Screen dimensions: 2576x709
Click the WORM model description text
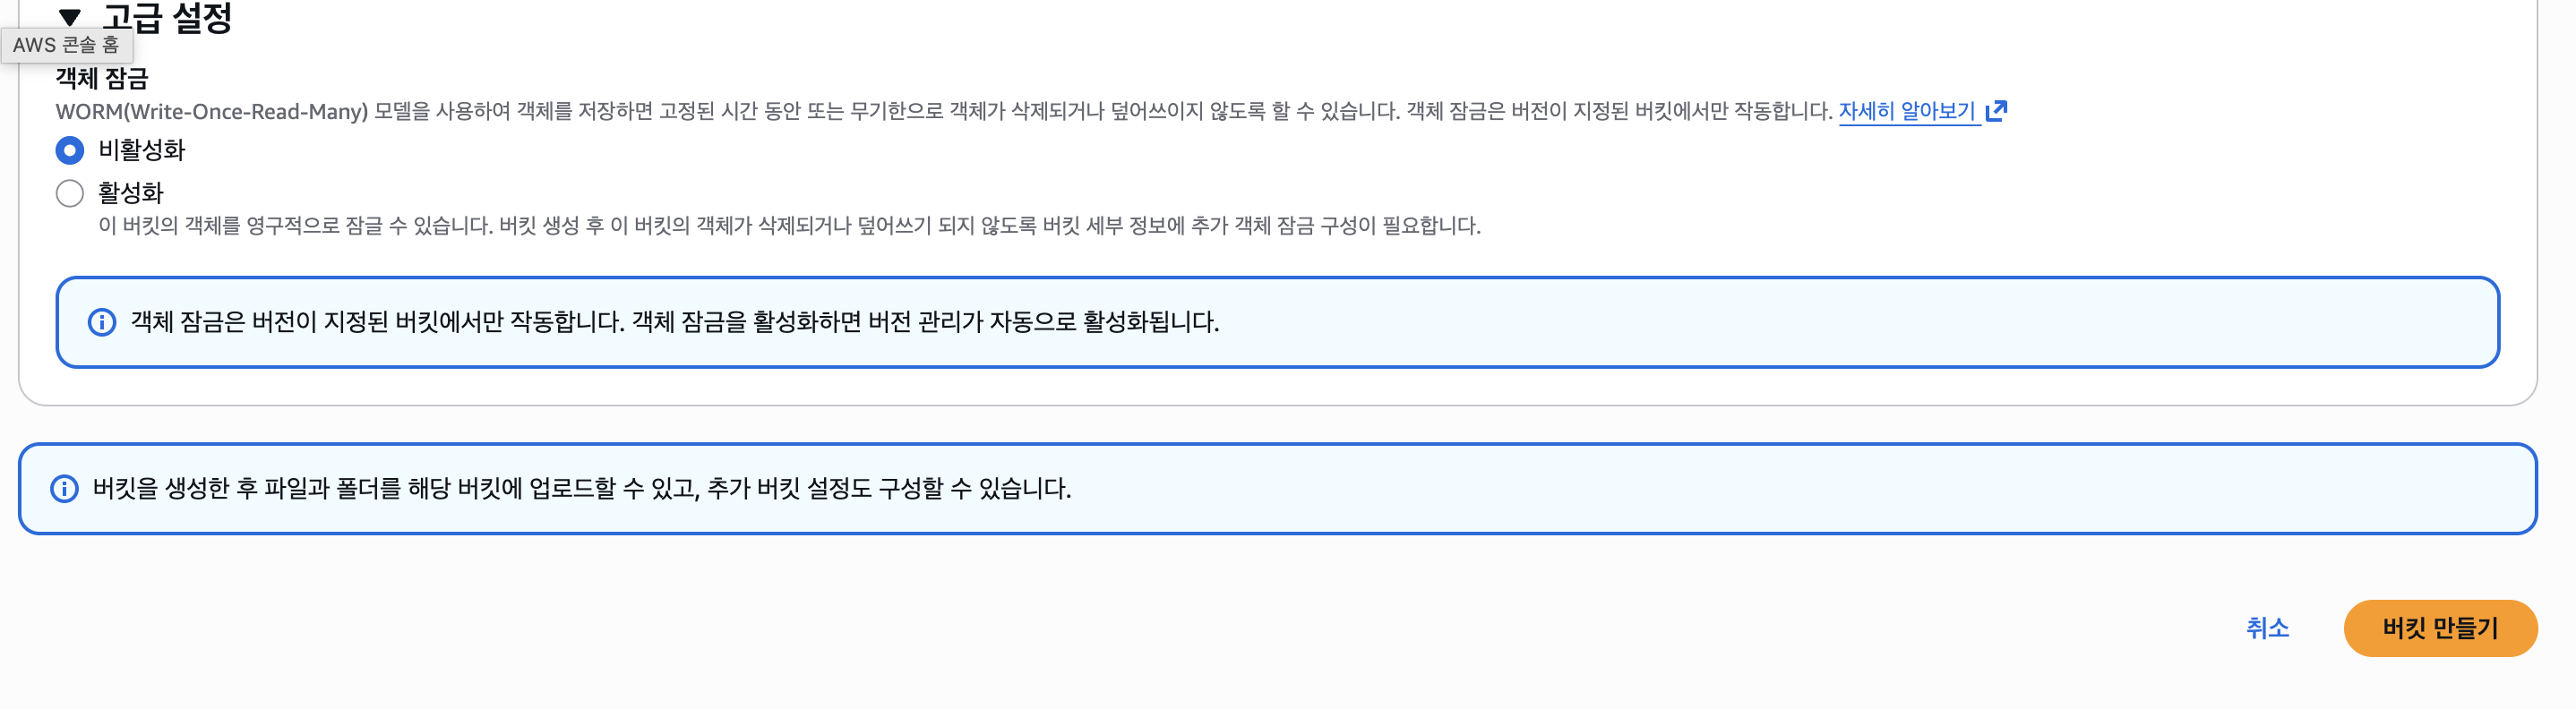943,111
